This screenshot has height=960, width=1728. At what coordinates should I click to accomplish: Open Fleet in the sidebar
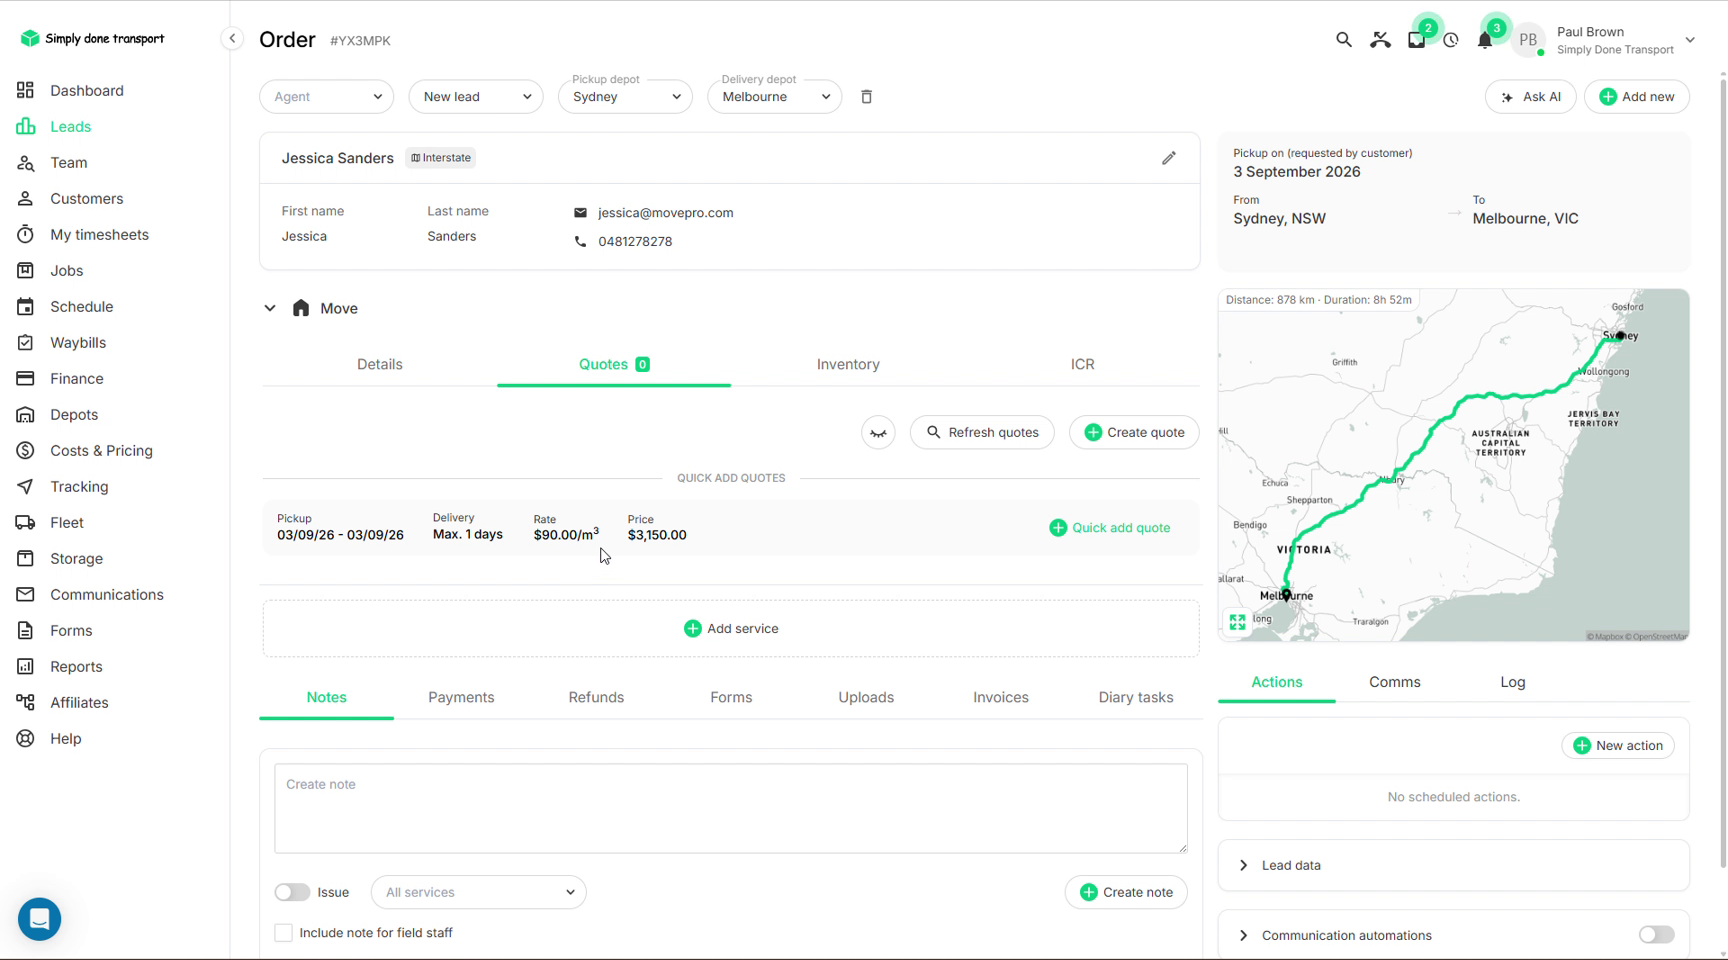point(67,523)
